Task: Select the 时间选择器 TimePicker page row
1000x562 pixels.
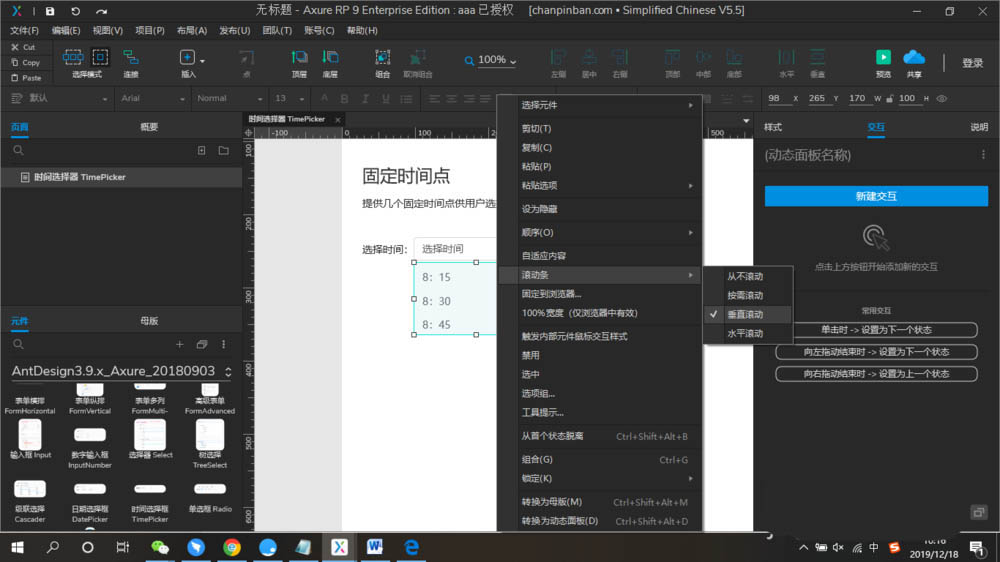Action: 122,177
